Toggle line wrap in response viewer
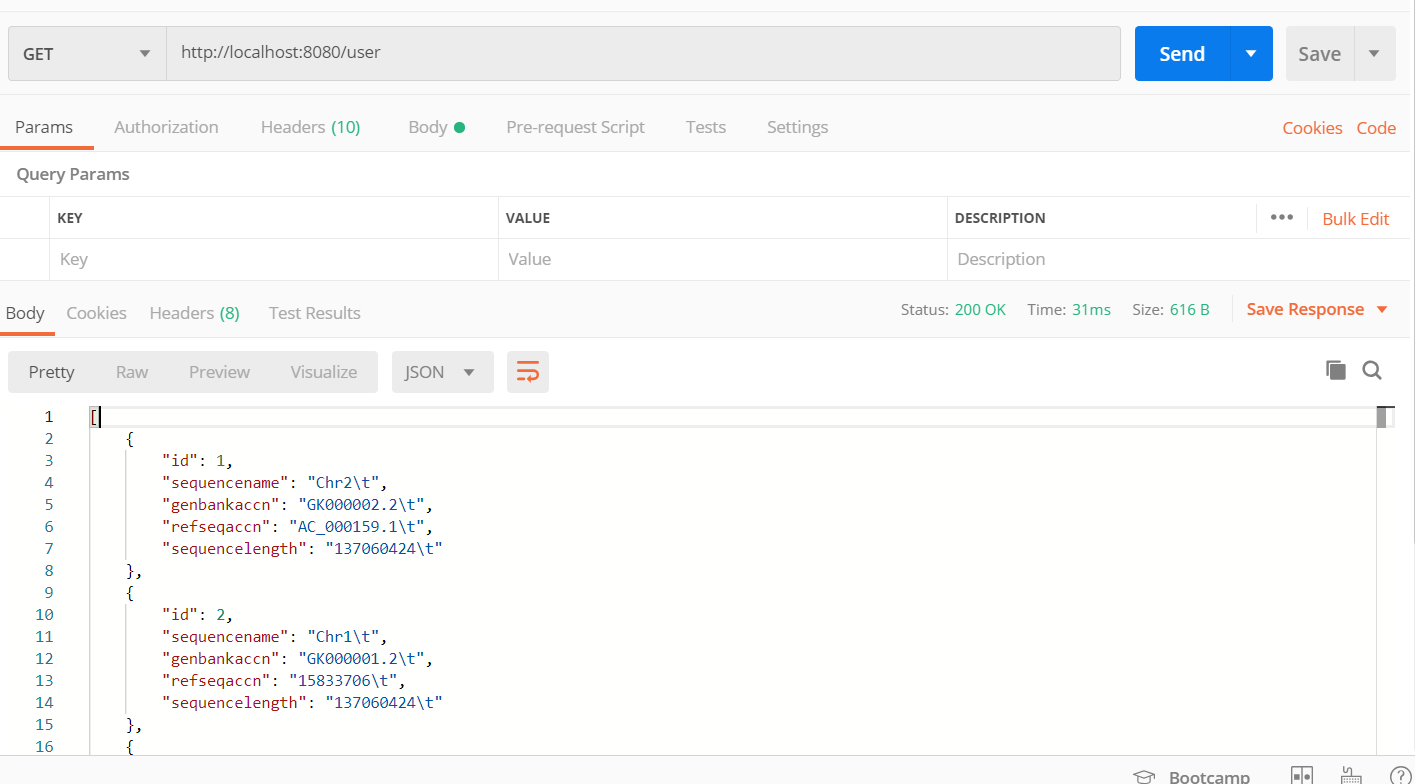This screenshot has width=1415, height=784. 528,372
